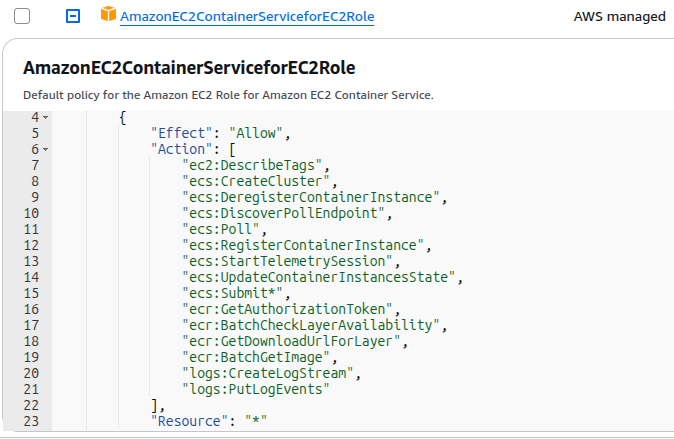
Task: Fold the Action array at line 6 arrow
Action: (46, 150)
